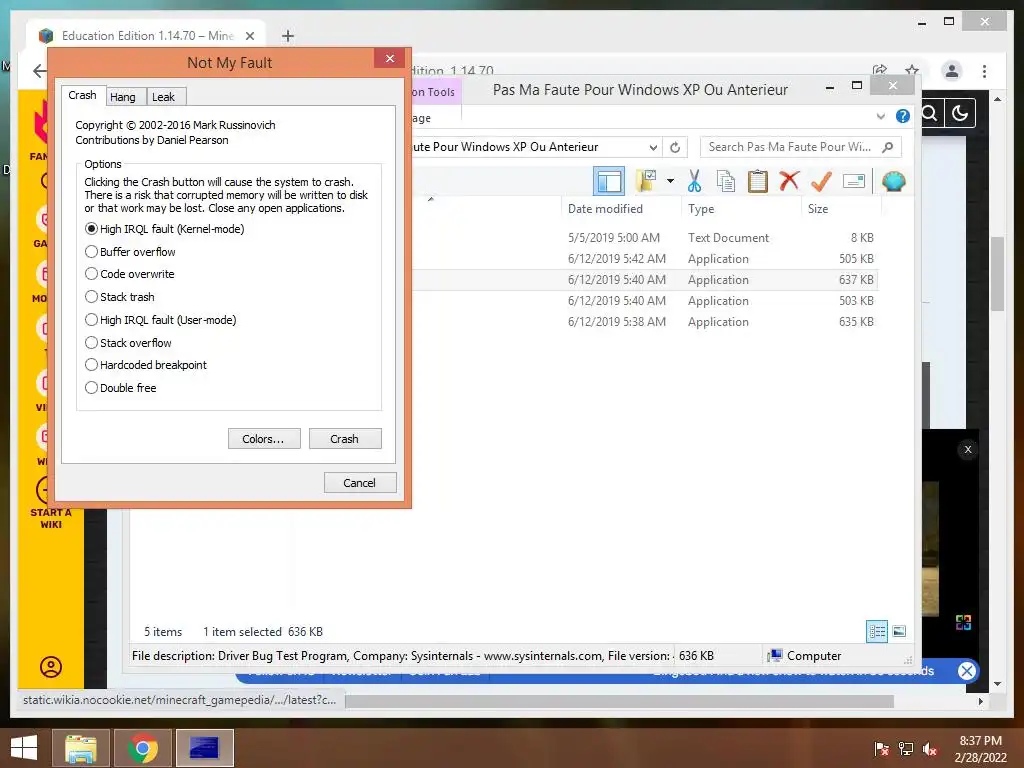Open the partially hidden Tools ribbon tab
1024x768 pixels.
pyautogui.click(x=436, y=92)
